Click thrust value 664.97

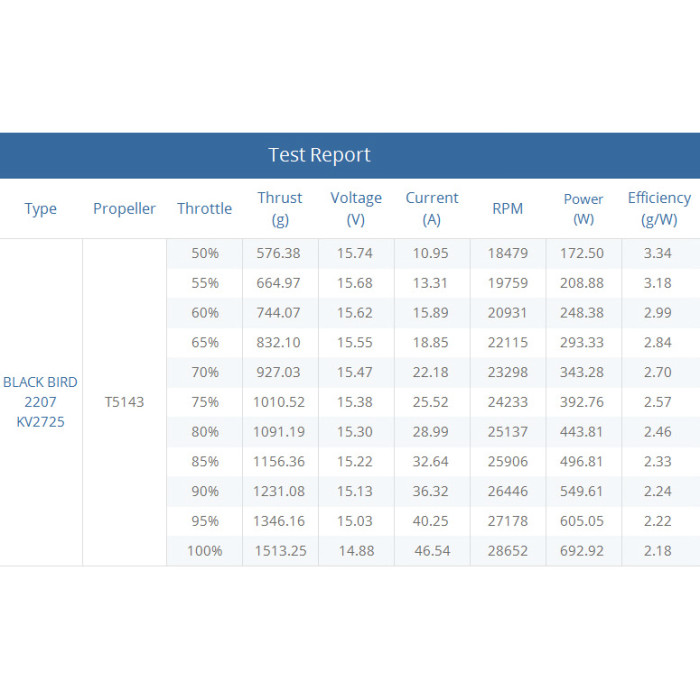[278, 283]
